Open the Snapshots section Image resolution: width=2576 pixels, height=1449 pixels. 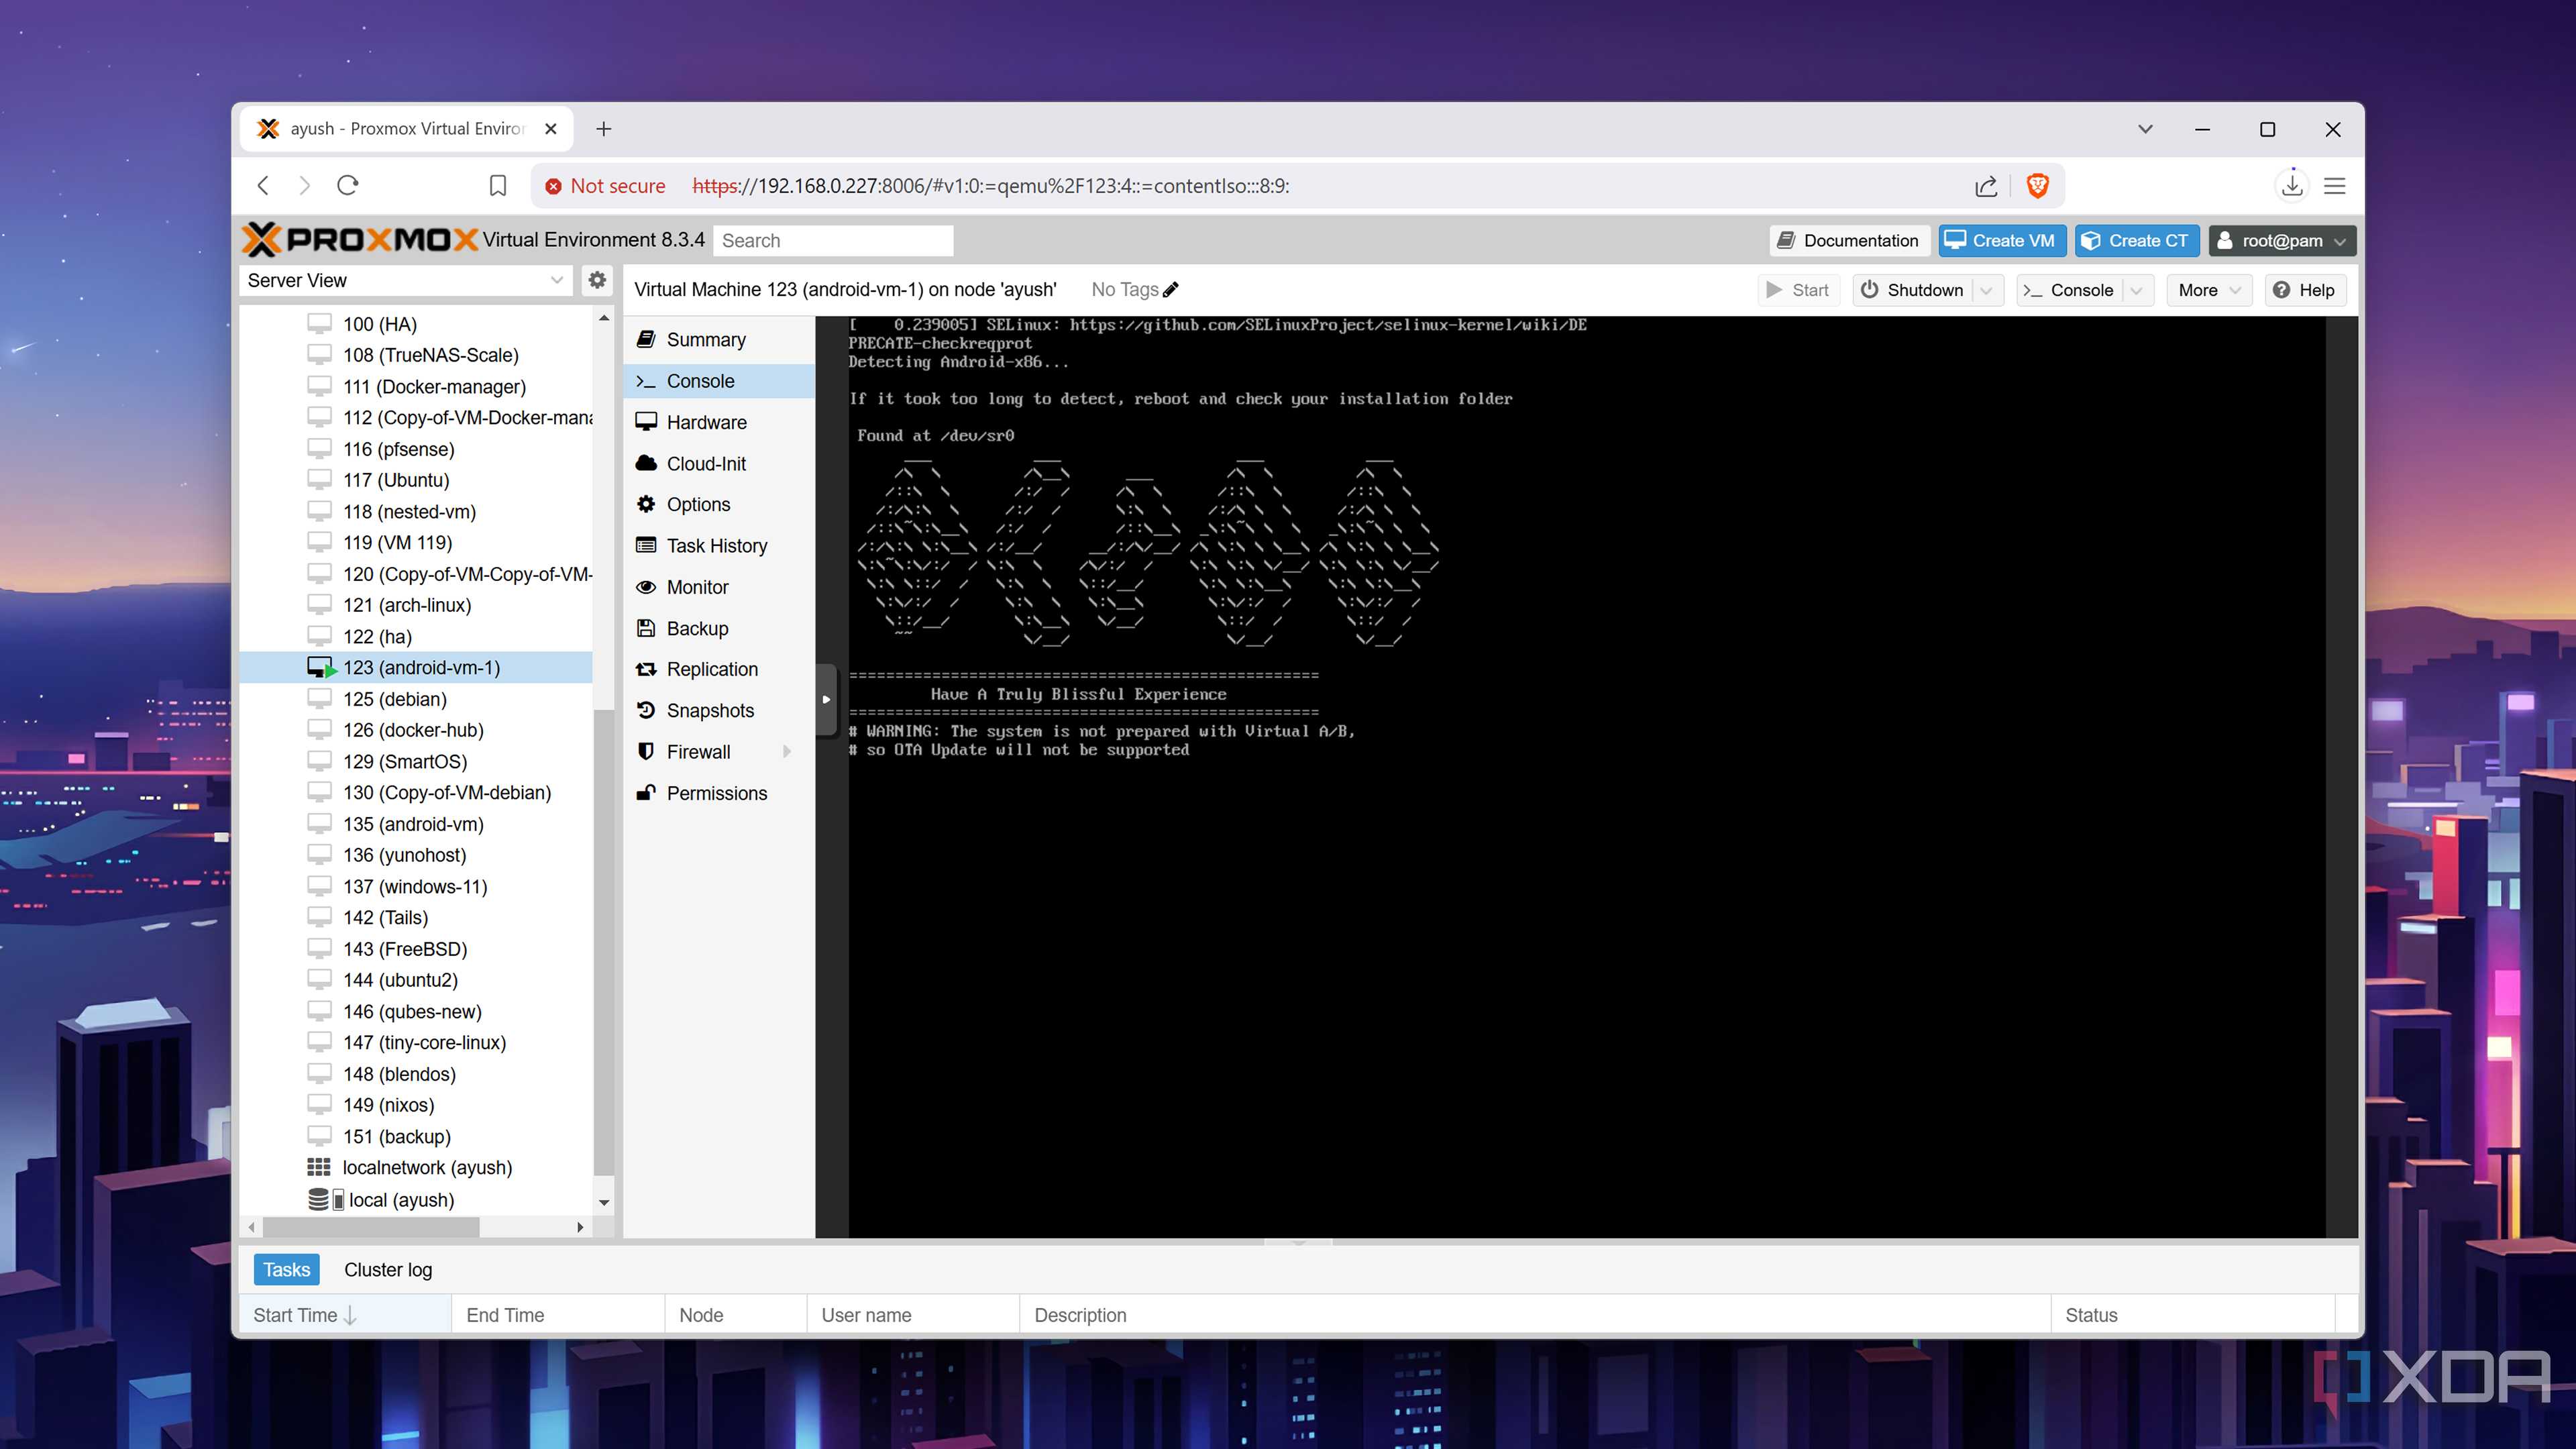coord(719,710)
